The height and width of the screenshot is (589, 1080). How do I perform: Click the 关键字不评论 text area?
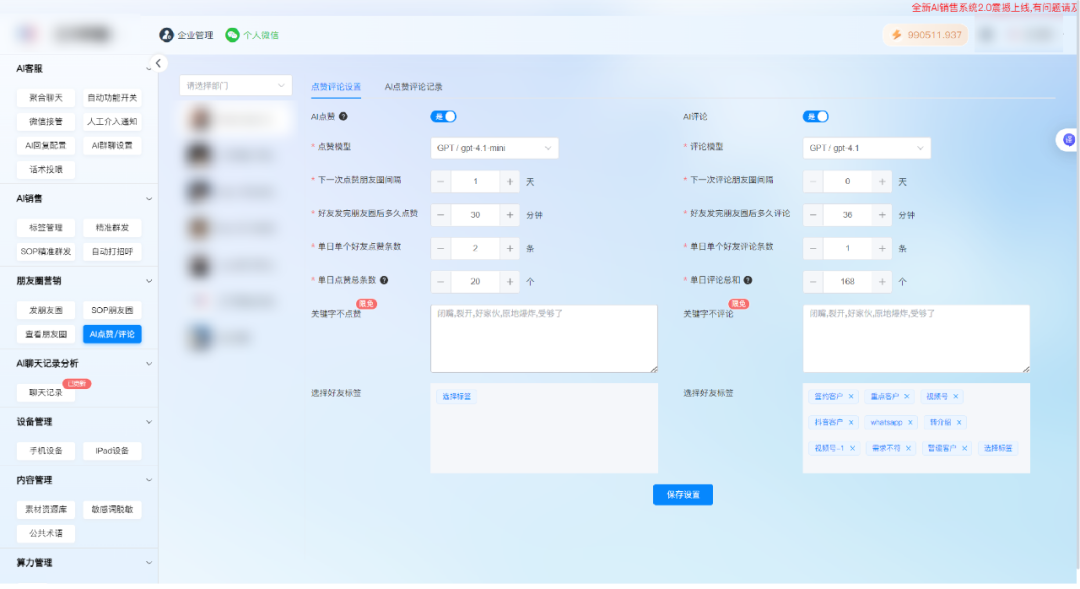(916, 339)
